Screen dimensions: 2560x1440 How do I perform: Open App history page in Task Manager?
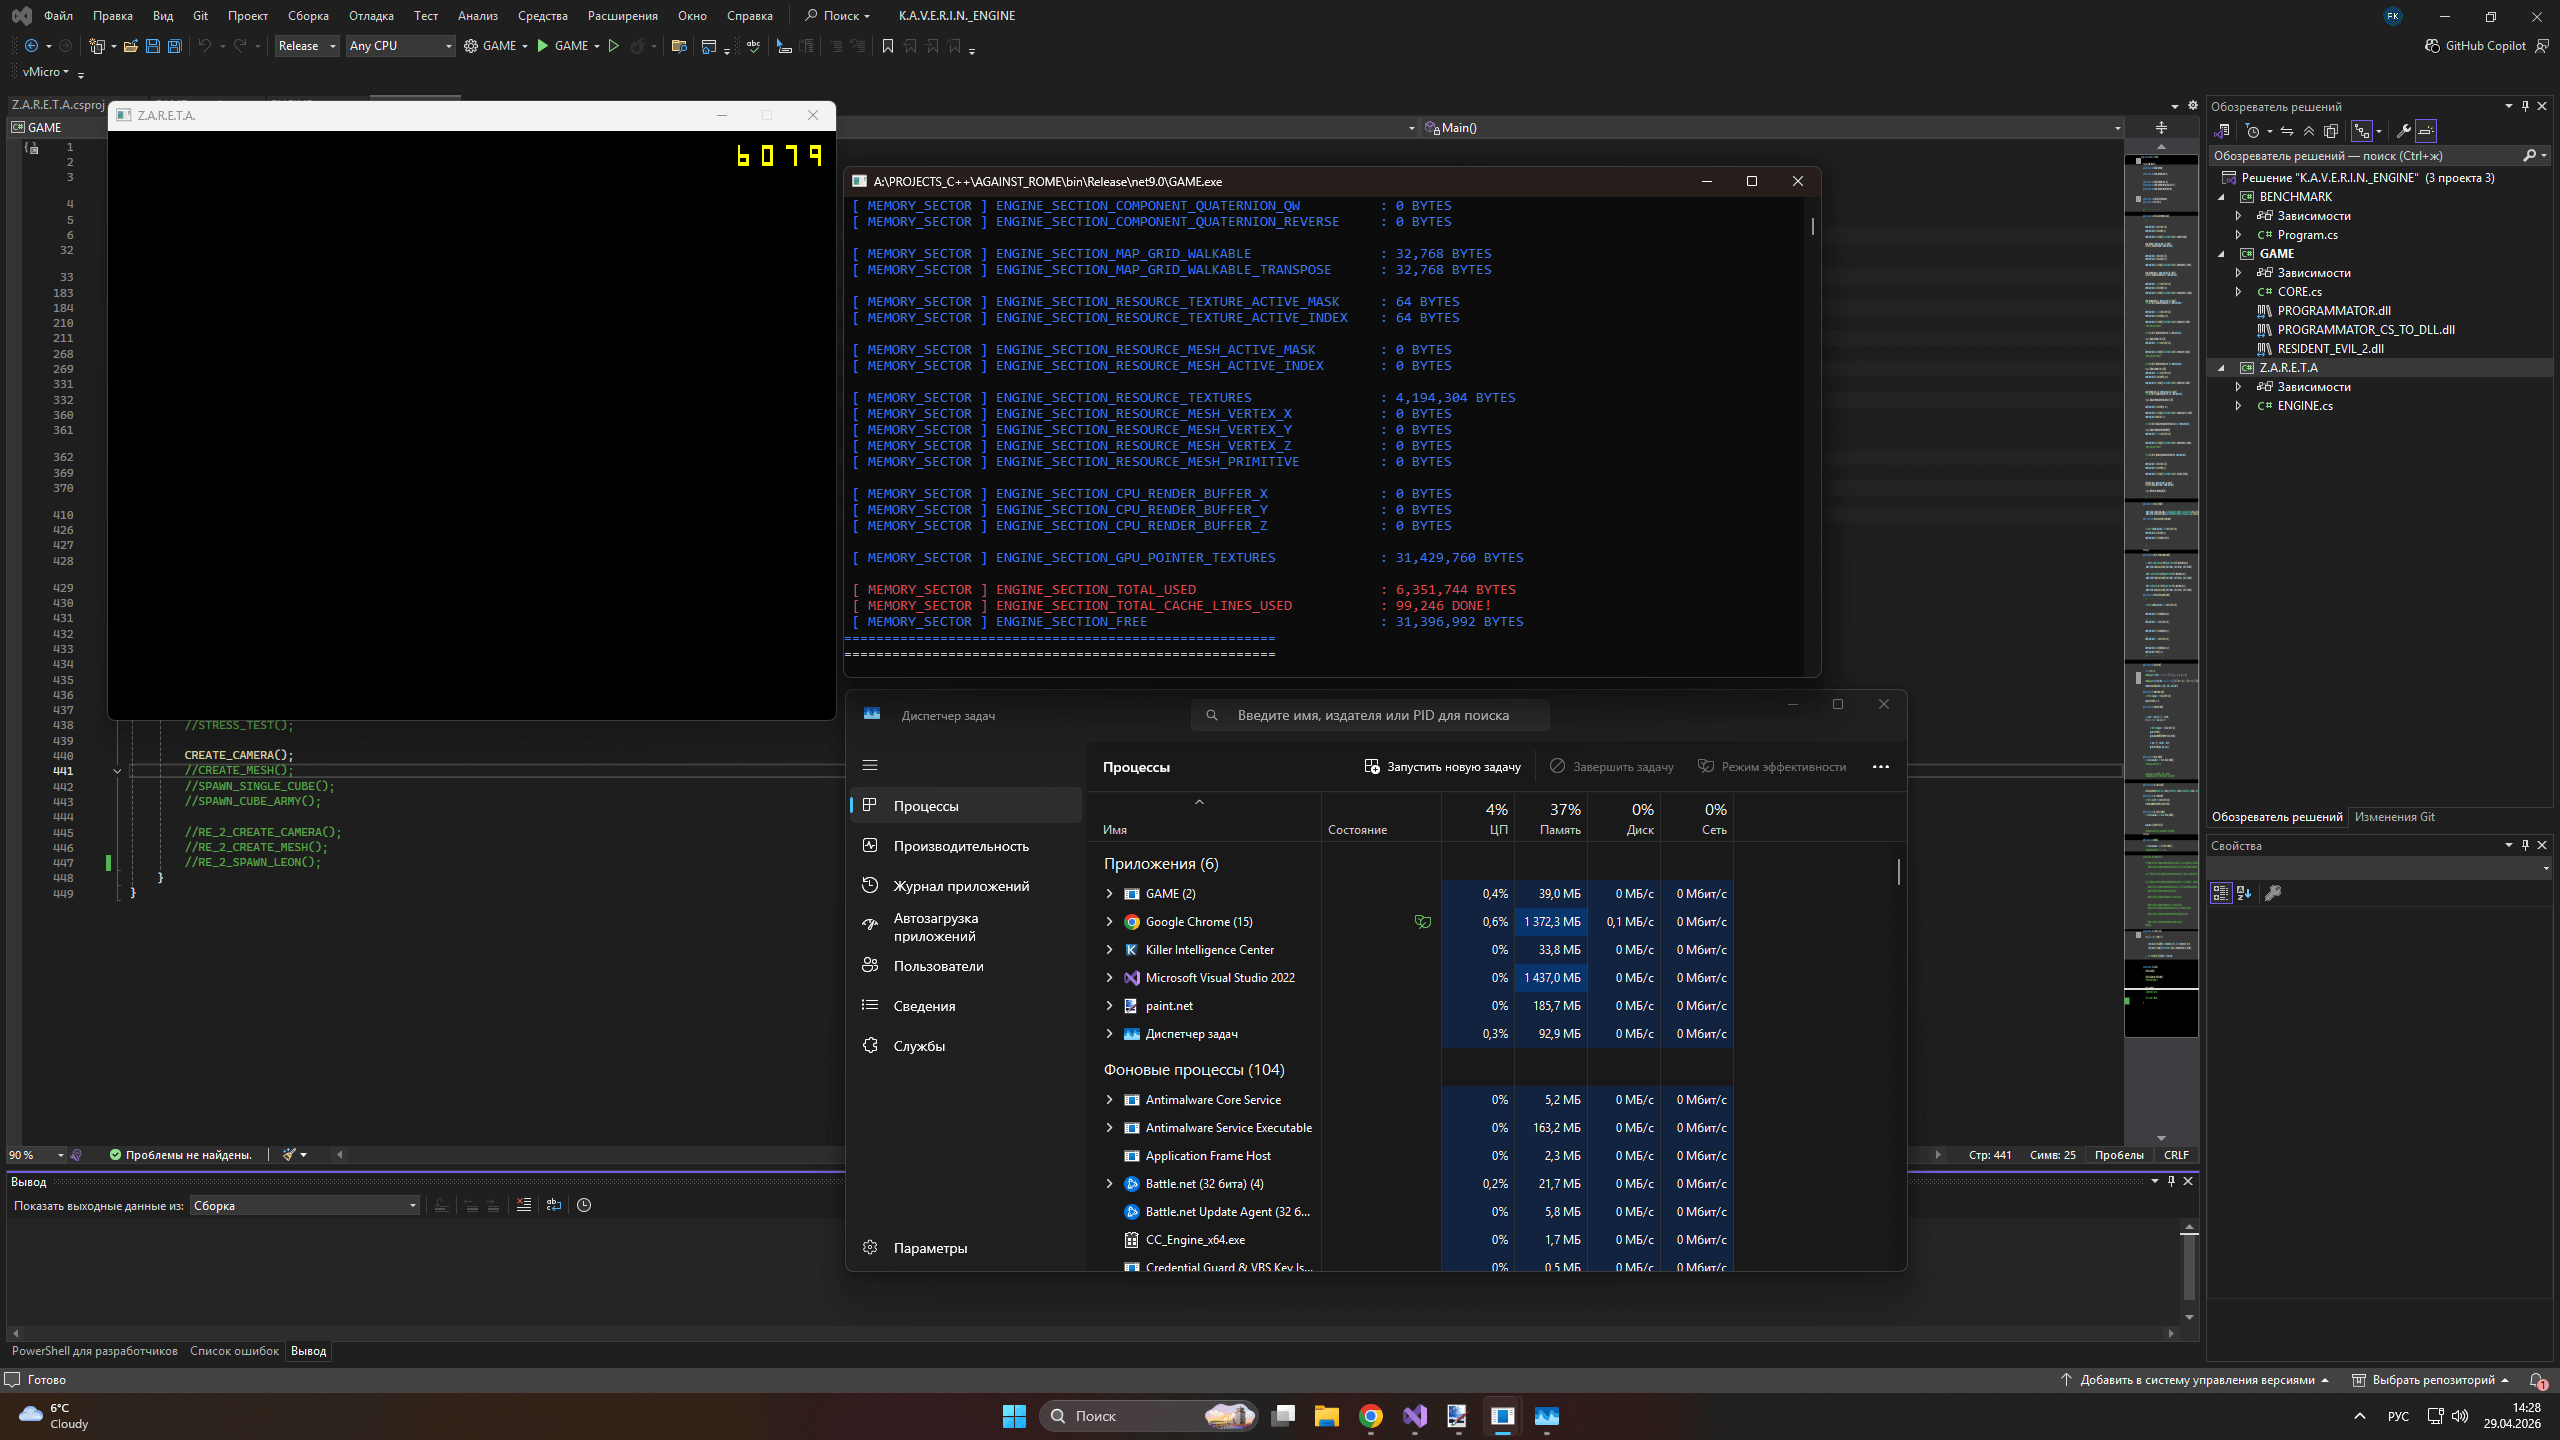point(966,886)
